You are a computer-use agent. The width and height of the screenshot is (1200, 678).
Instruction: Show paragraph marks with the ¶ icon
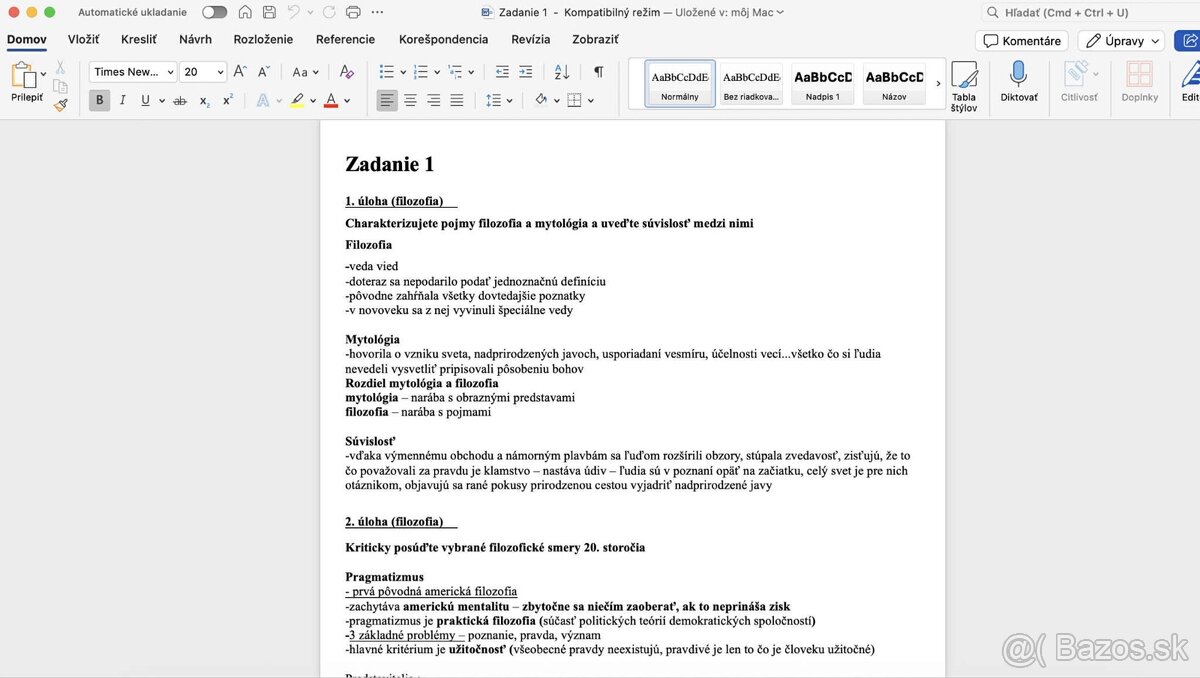[597, 72]
